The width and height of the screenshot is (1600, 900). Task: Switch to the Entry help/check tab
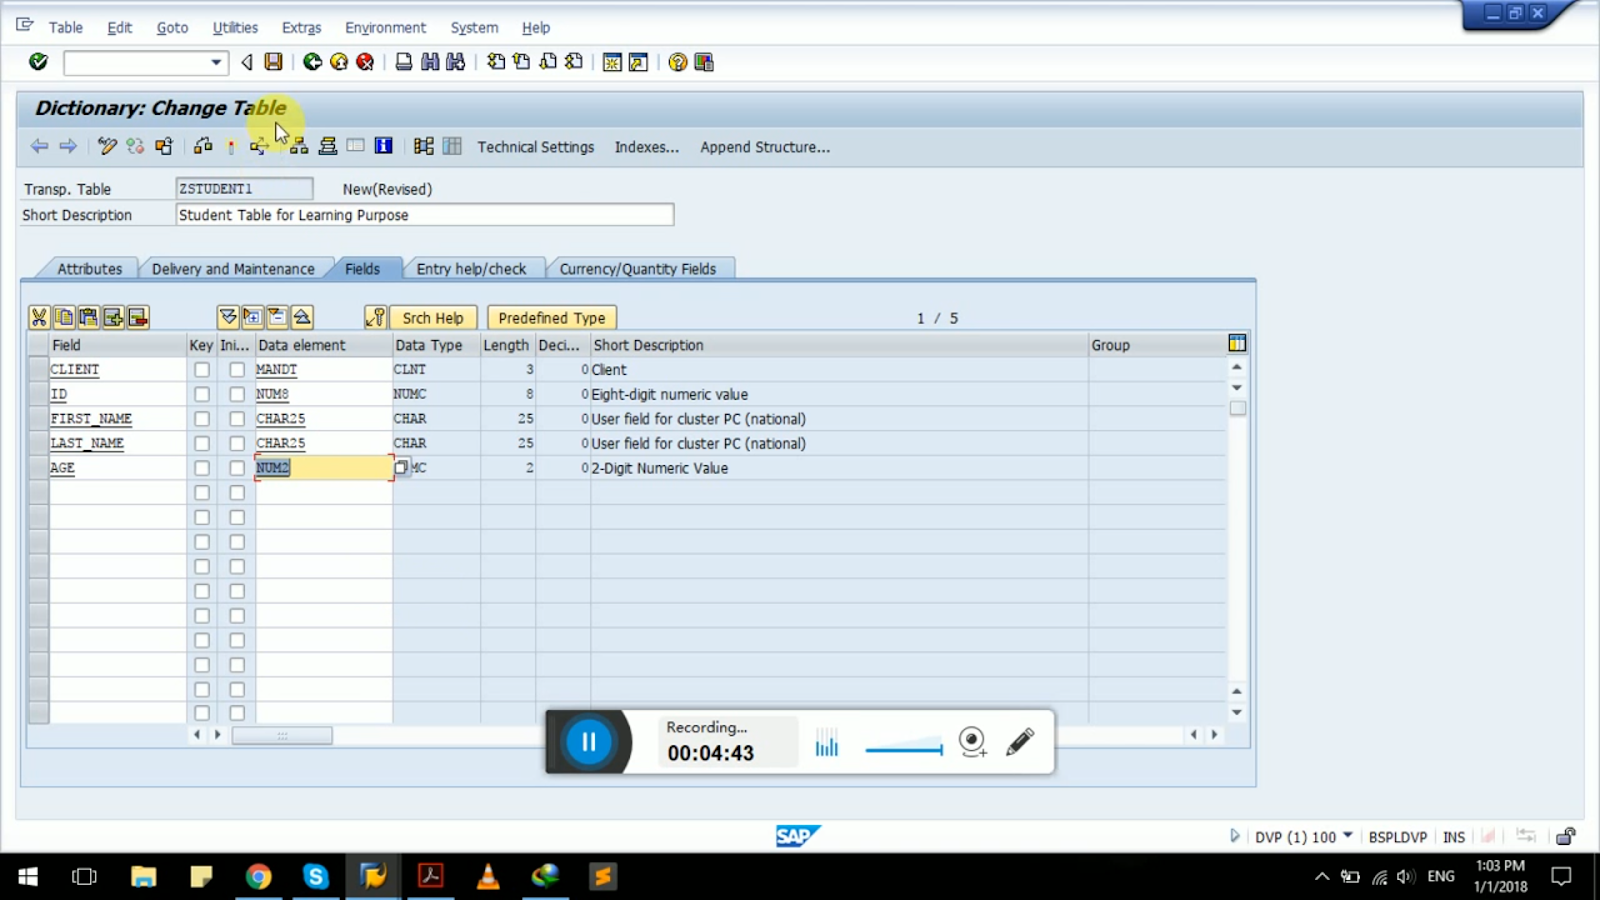[473, 268]
